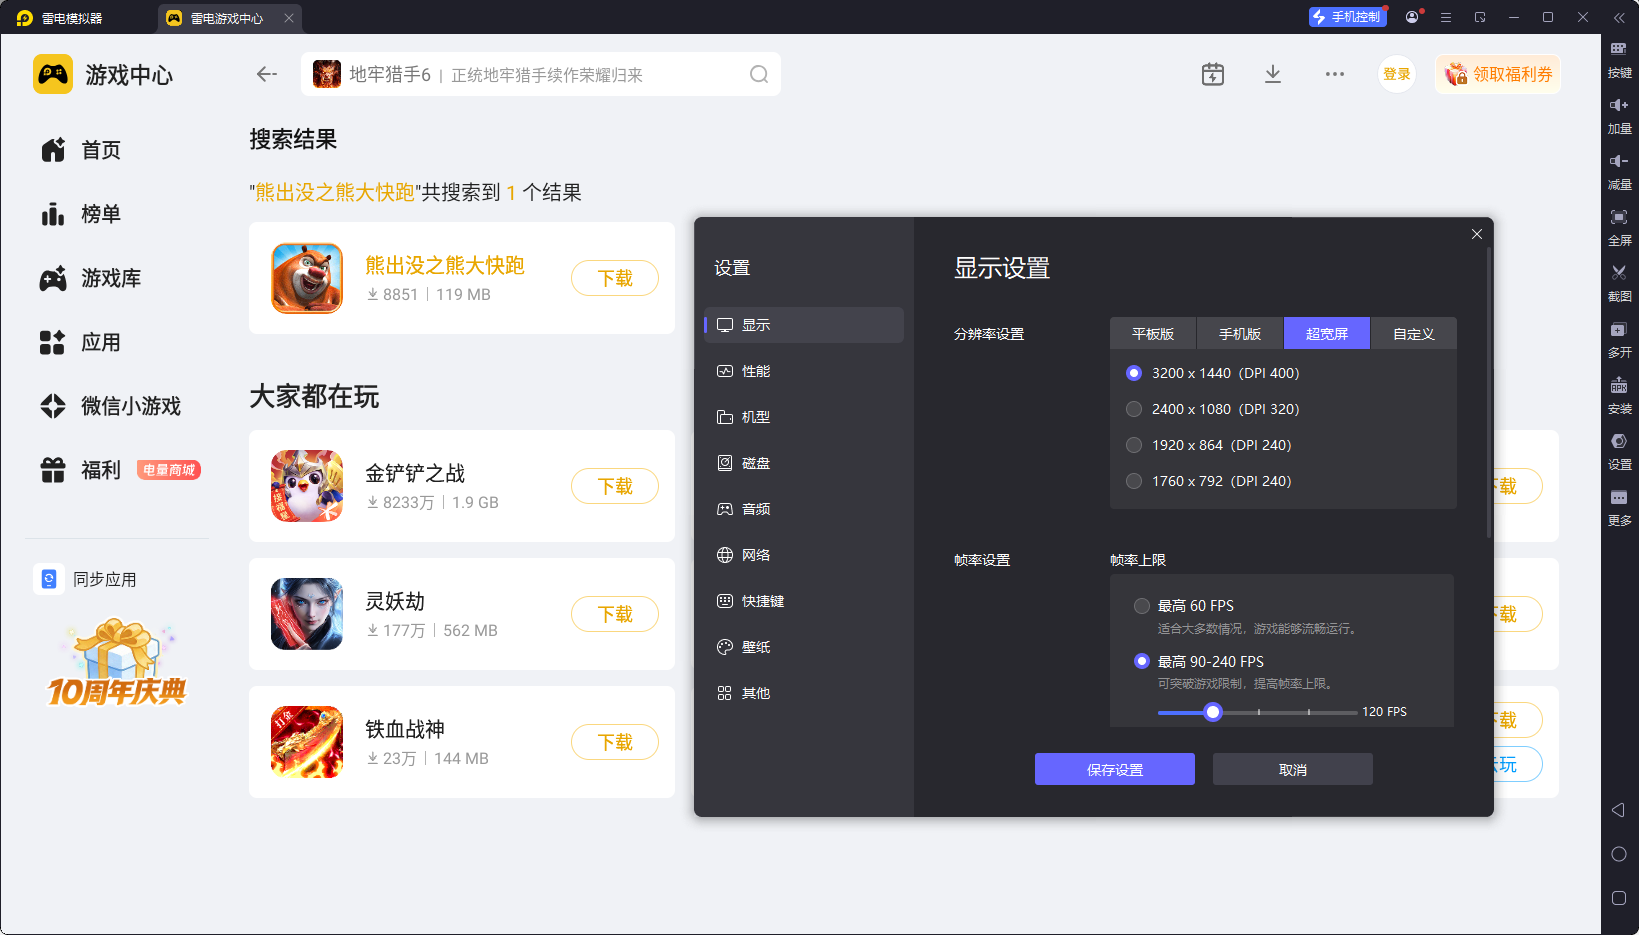Download 熊出没之熊大快跑 game
Image resolution: width=1639 pixels, height=935 pixels.
614,278
